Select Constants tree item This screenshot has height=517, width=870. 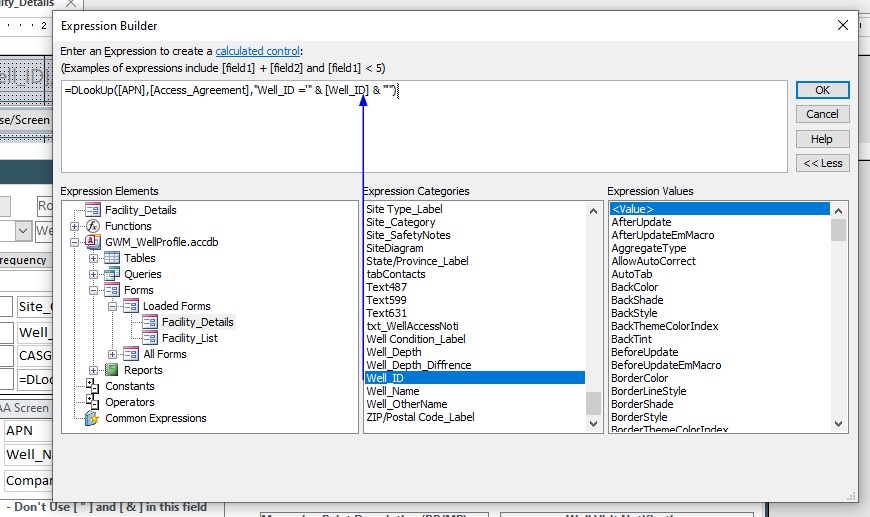pyautogui.click(x=130, y=386)
